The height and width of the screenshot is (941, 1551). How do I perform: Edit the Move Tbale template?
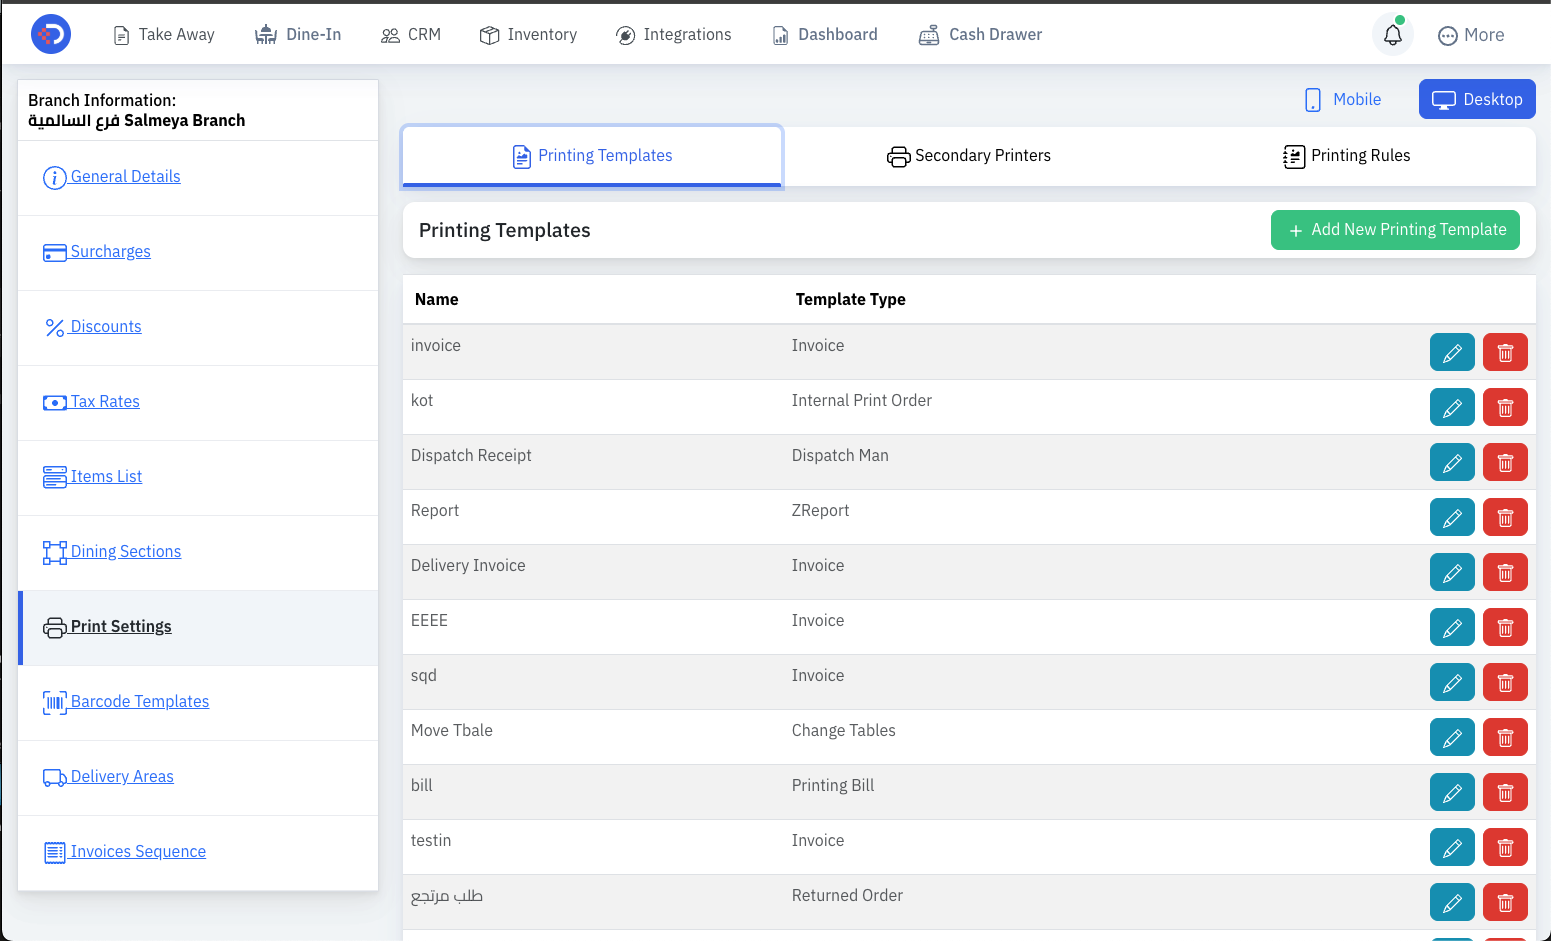point(1452,737)
